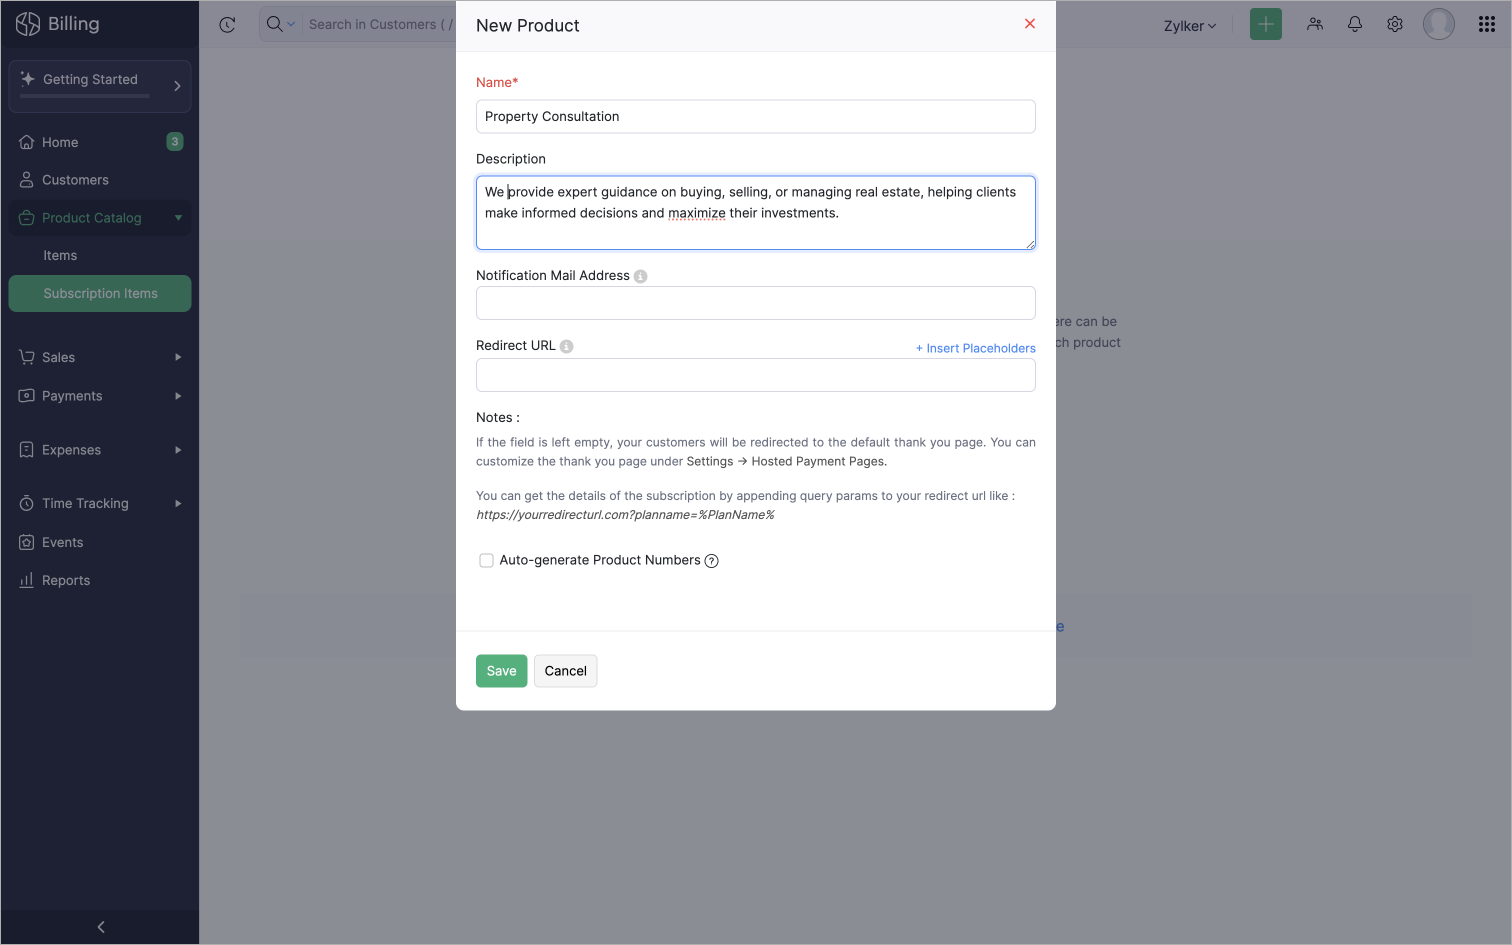Open the user profile avatar
Viewport: 1512px width, 945px height.
[x=1439, y=24]
